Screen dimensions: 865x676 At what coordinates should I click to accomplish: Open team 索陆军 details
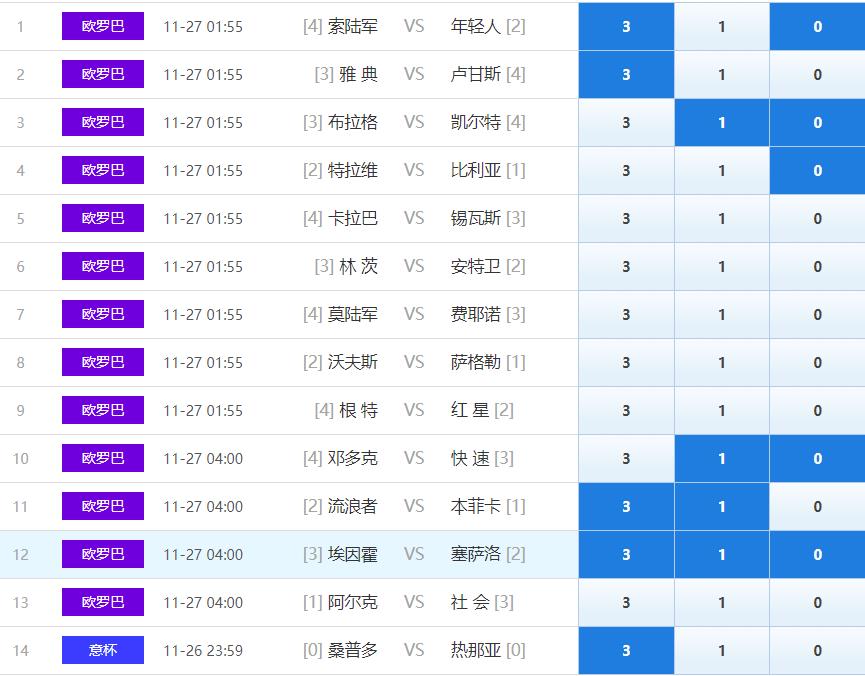[353, 26]
